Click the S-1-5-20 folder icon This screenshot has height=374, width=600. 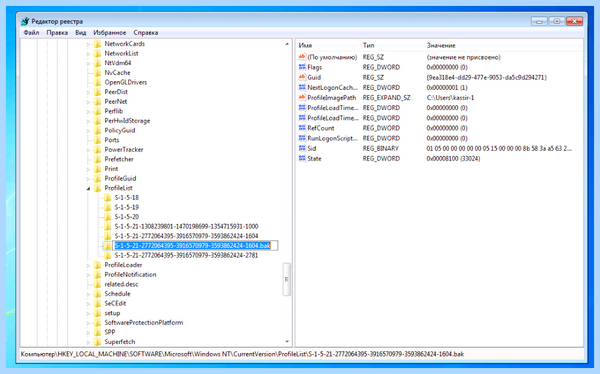point(108,217)
